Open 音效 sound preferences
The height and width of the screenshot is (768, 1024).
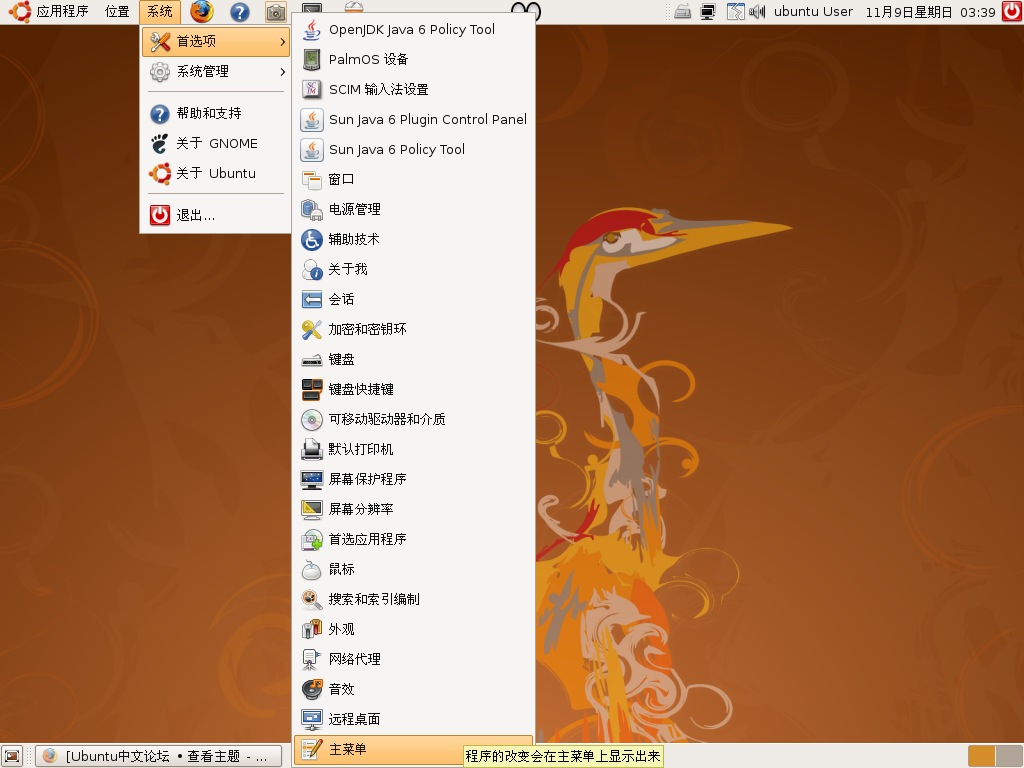[x=413, y=690]
